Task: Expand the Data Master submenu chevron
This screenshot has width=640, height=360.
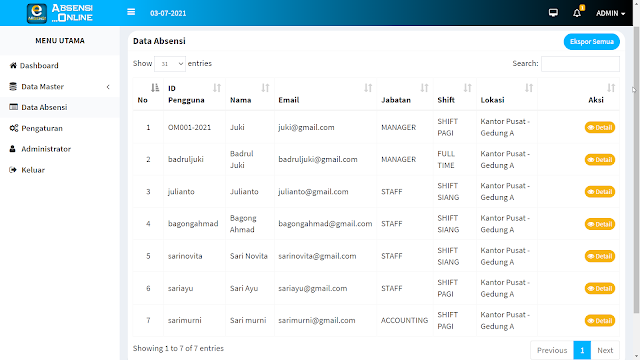Action: [x=108, y=87]
